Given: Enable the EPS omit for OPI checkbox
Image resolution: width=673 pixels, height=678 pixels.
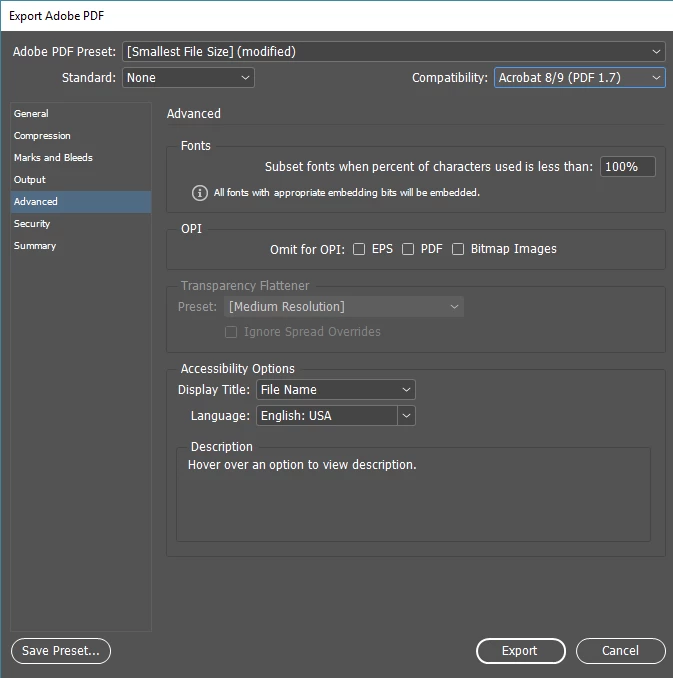Looking at the screenshot, I should coord(359,249).
